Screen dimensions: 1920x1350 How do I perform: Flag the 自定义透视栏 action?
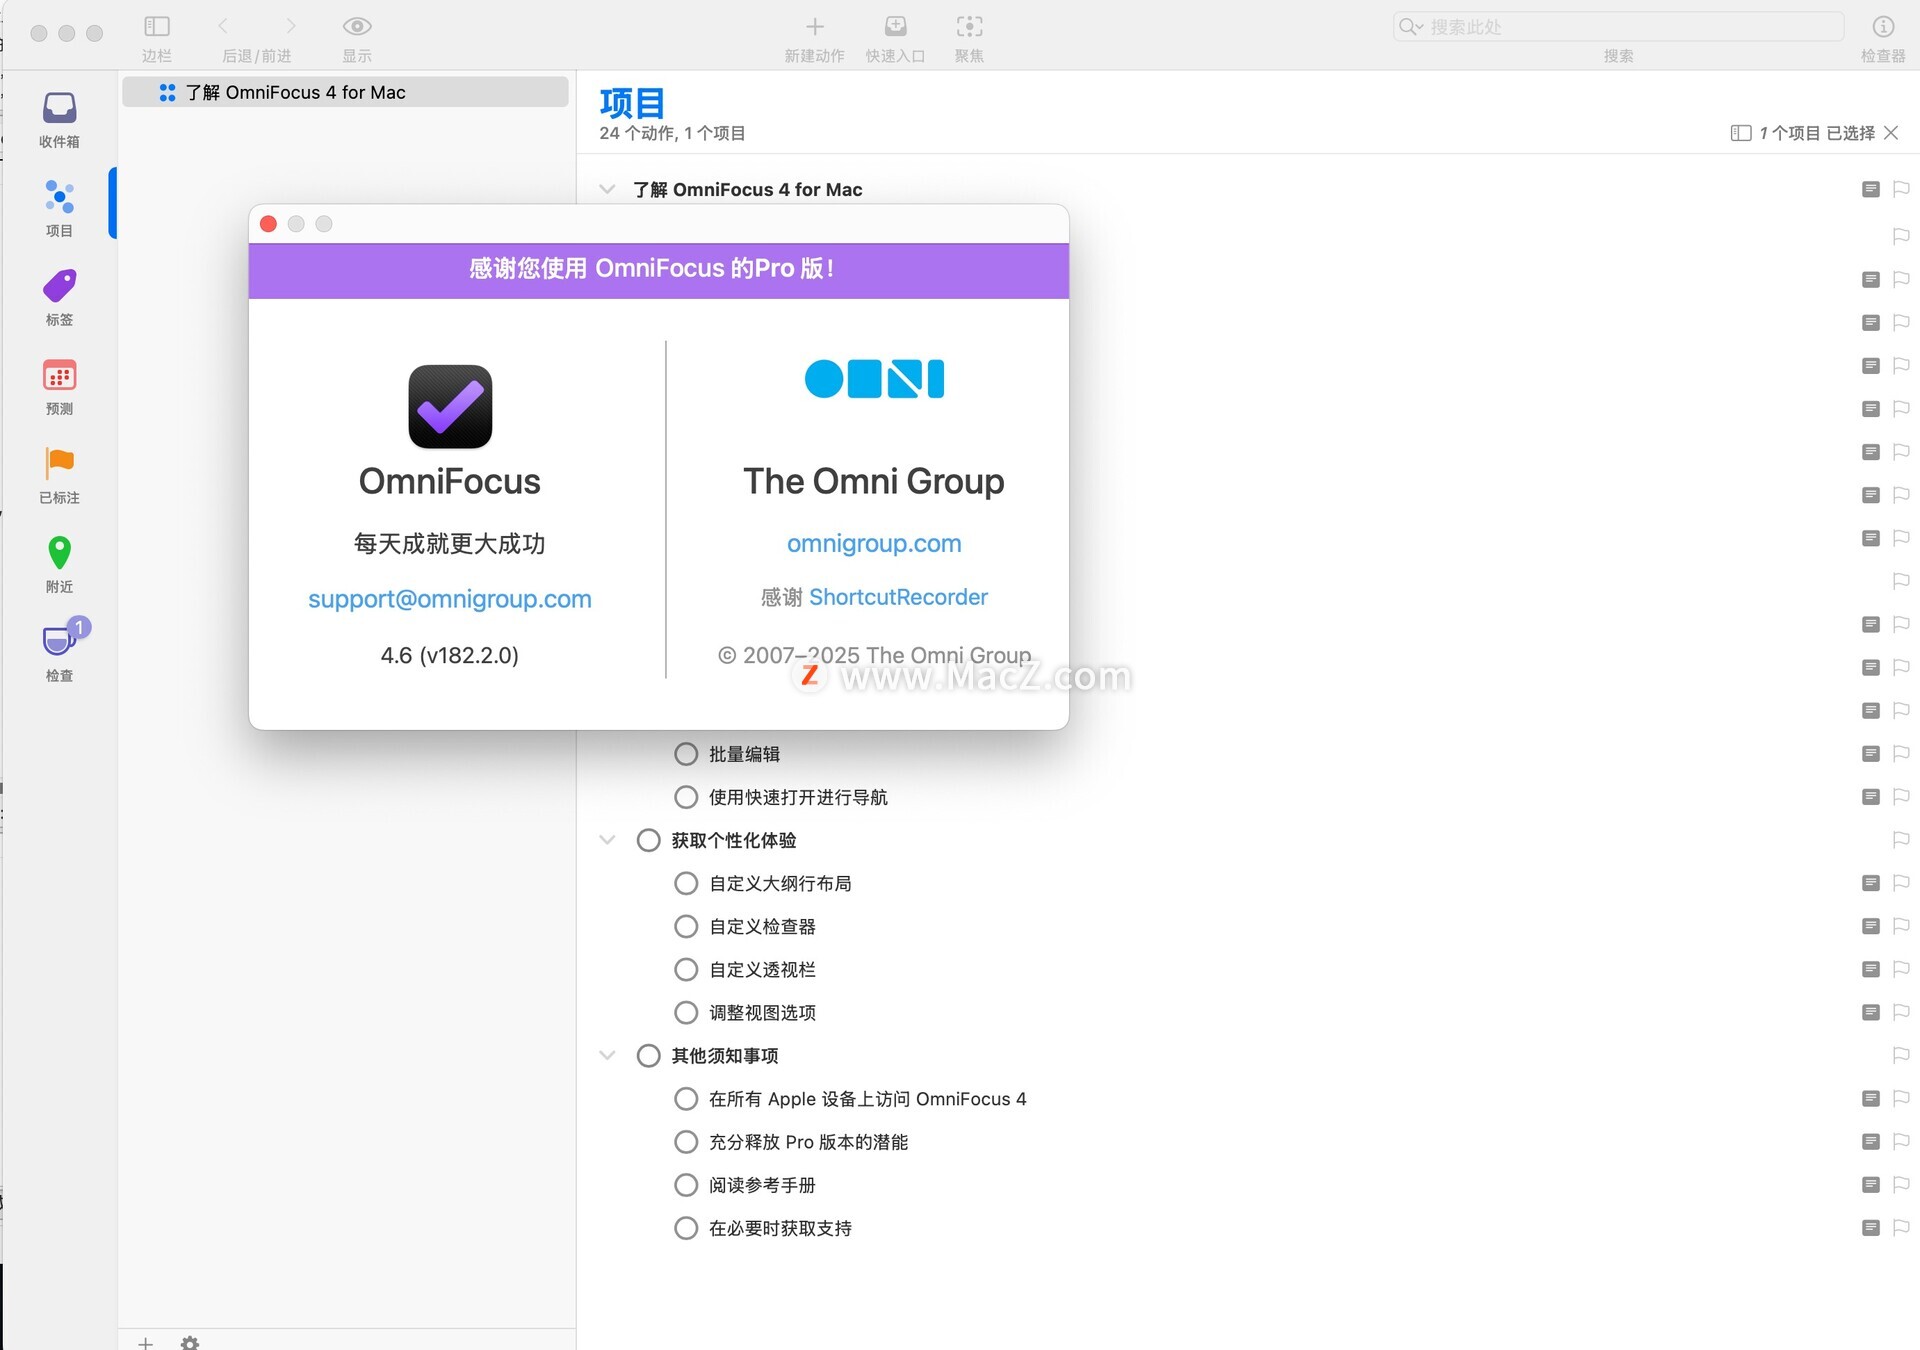(1901, 969)
